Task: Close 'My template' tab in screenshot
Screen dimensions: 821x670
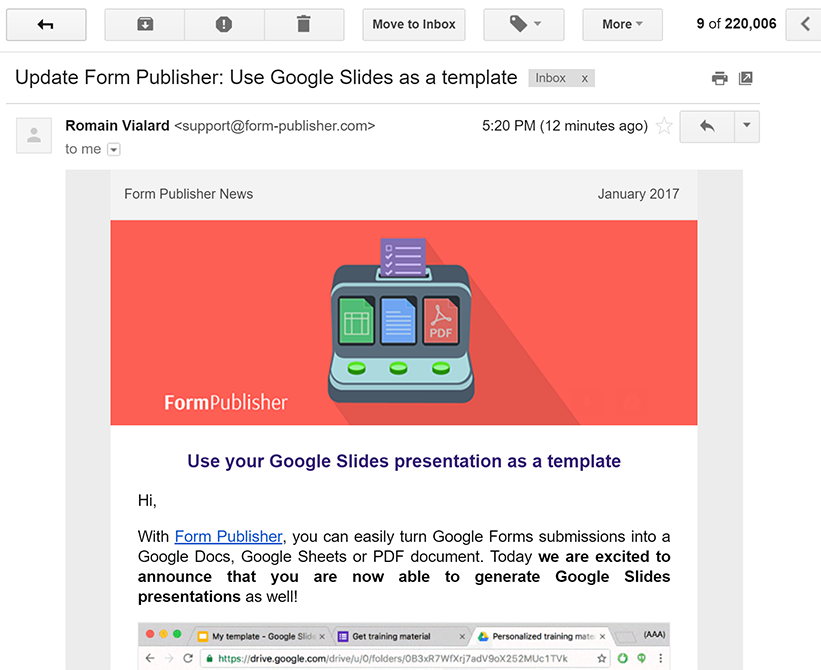Action: (322, 636)
